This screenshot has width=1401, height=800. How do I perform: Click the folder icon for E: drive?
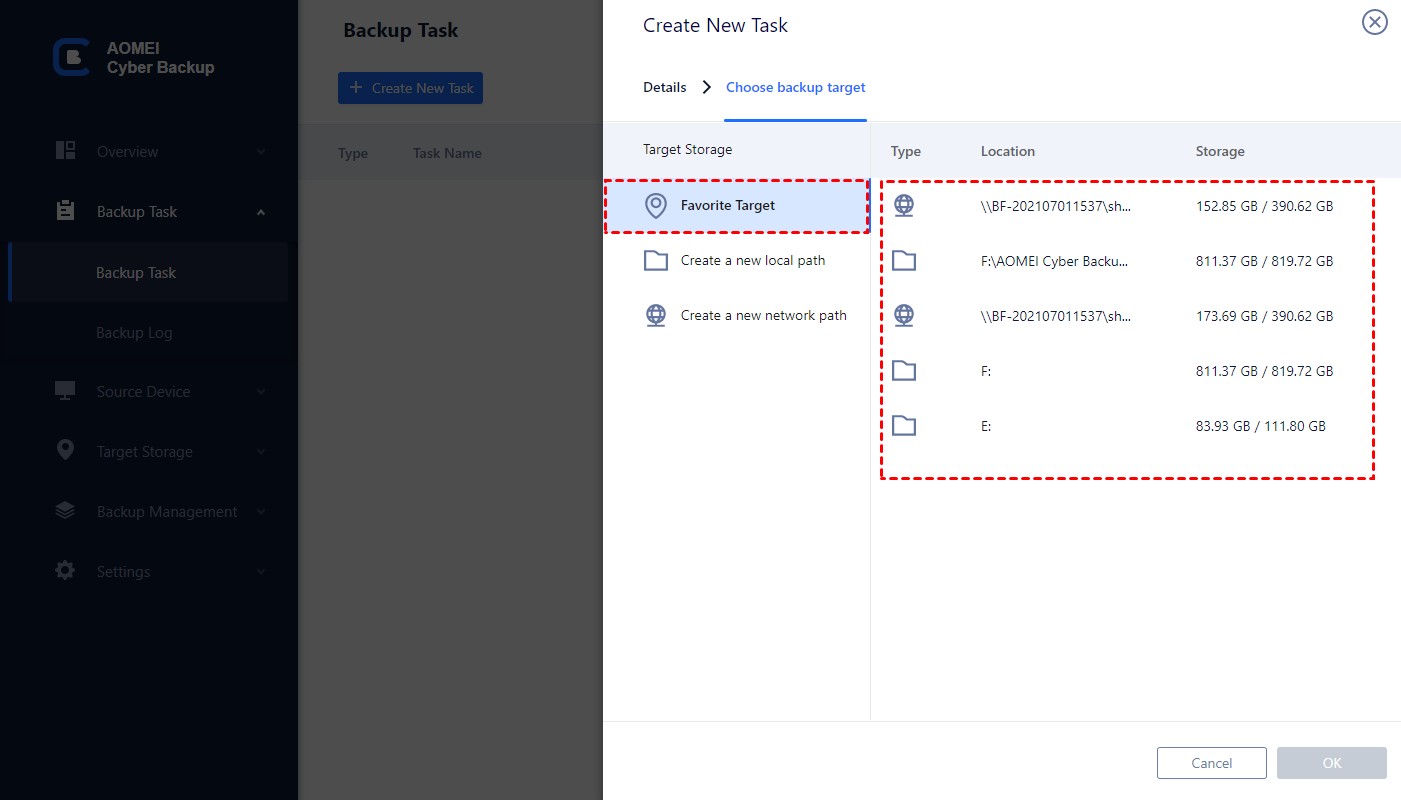pos(904,426)
